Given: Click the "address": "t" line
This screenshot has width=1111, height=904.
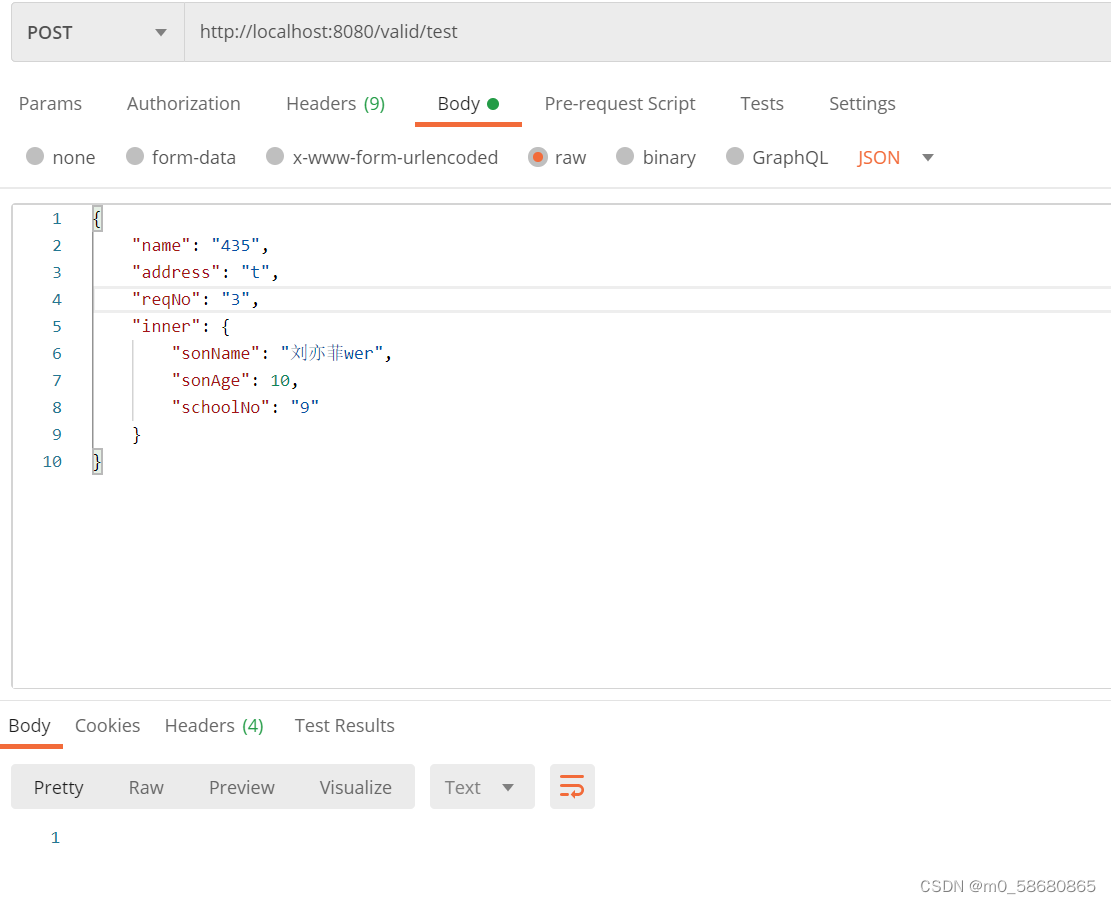Looking at the screenshot, I should [x=205, y=273].
